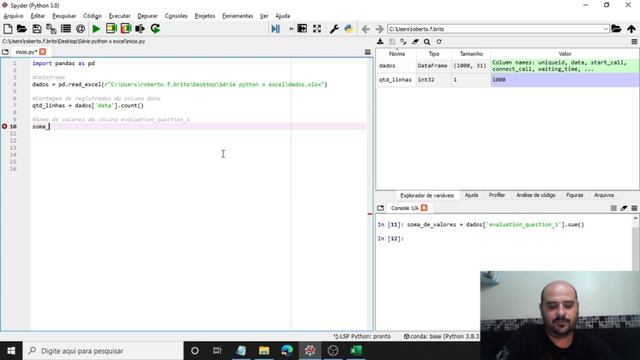The height and width of the screenshot is (360, 640).
Task: Expand the working directory path dropdown
Action: coord(605,29)
